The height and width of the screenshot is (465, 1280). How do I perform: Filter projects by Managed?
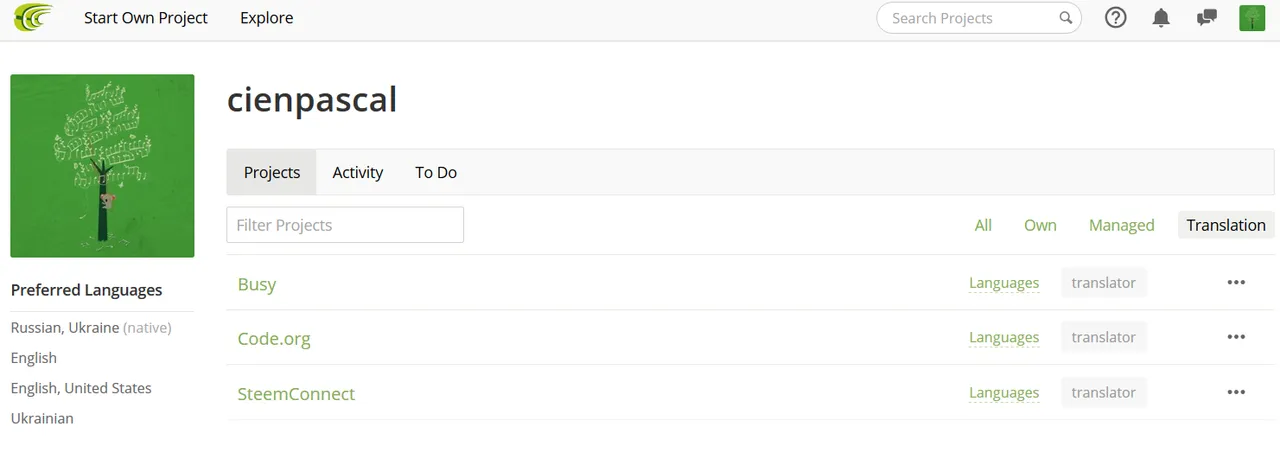1121,225
